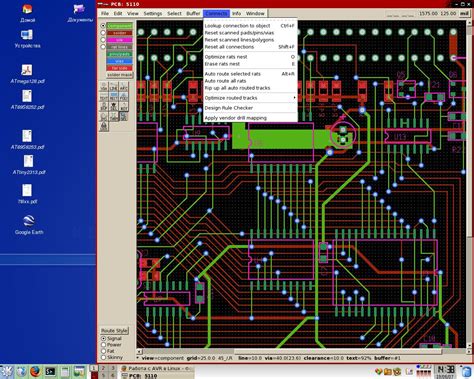Choose Erase rats nest
The height and width of the screenshot is (379, 474).
(250, 64)
